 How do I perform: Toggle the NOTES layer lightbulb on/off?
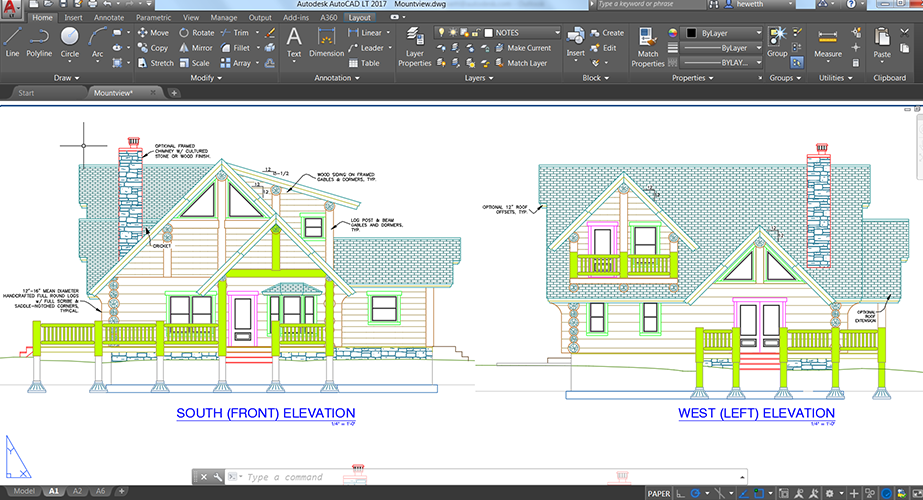click(441, 32)
